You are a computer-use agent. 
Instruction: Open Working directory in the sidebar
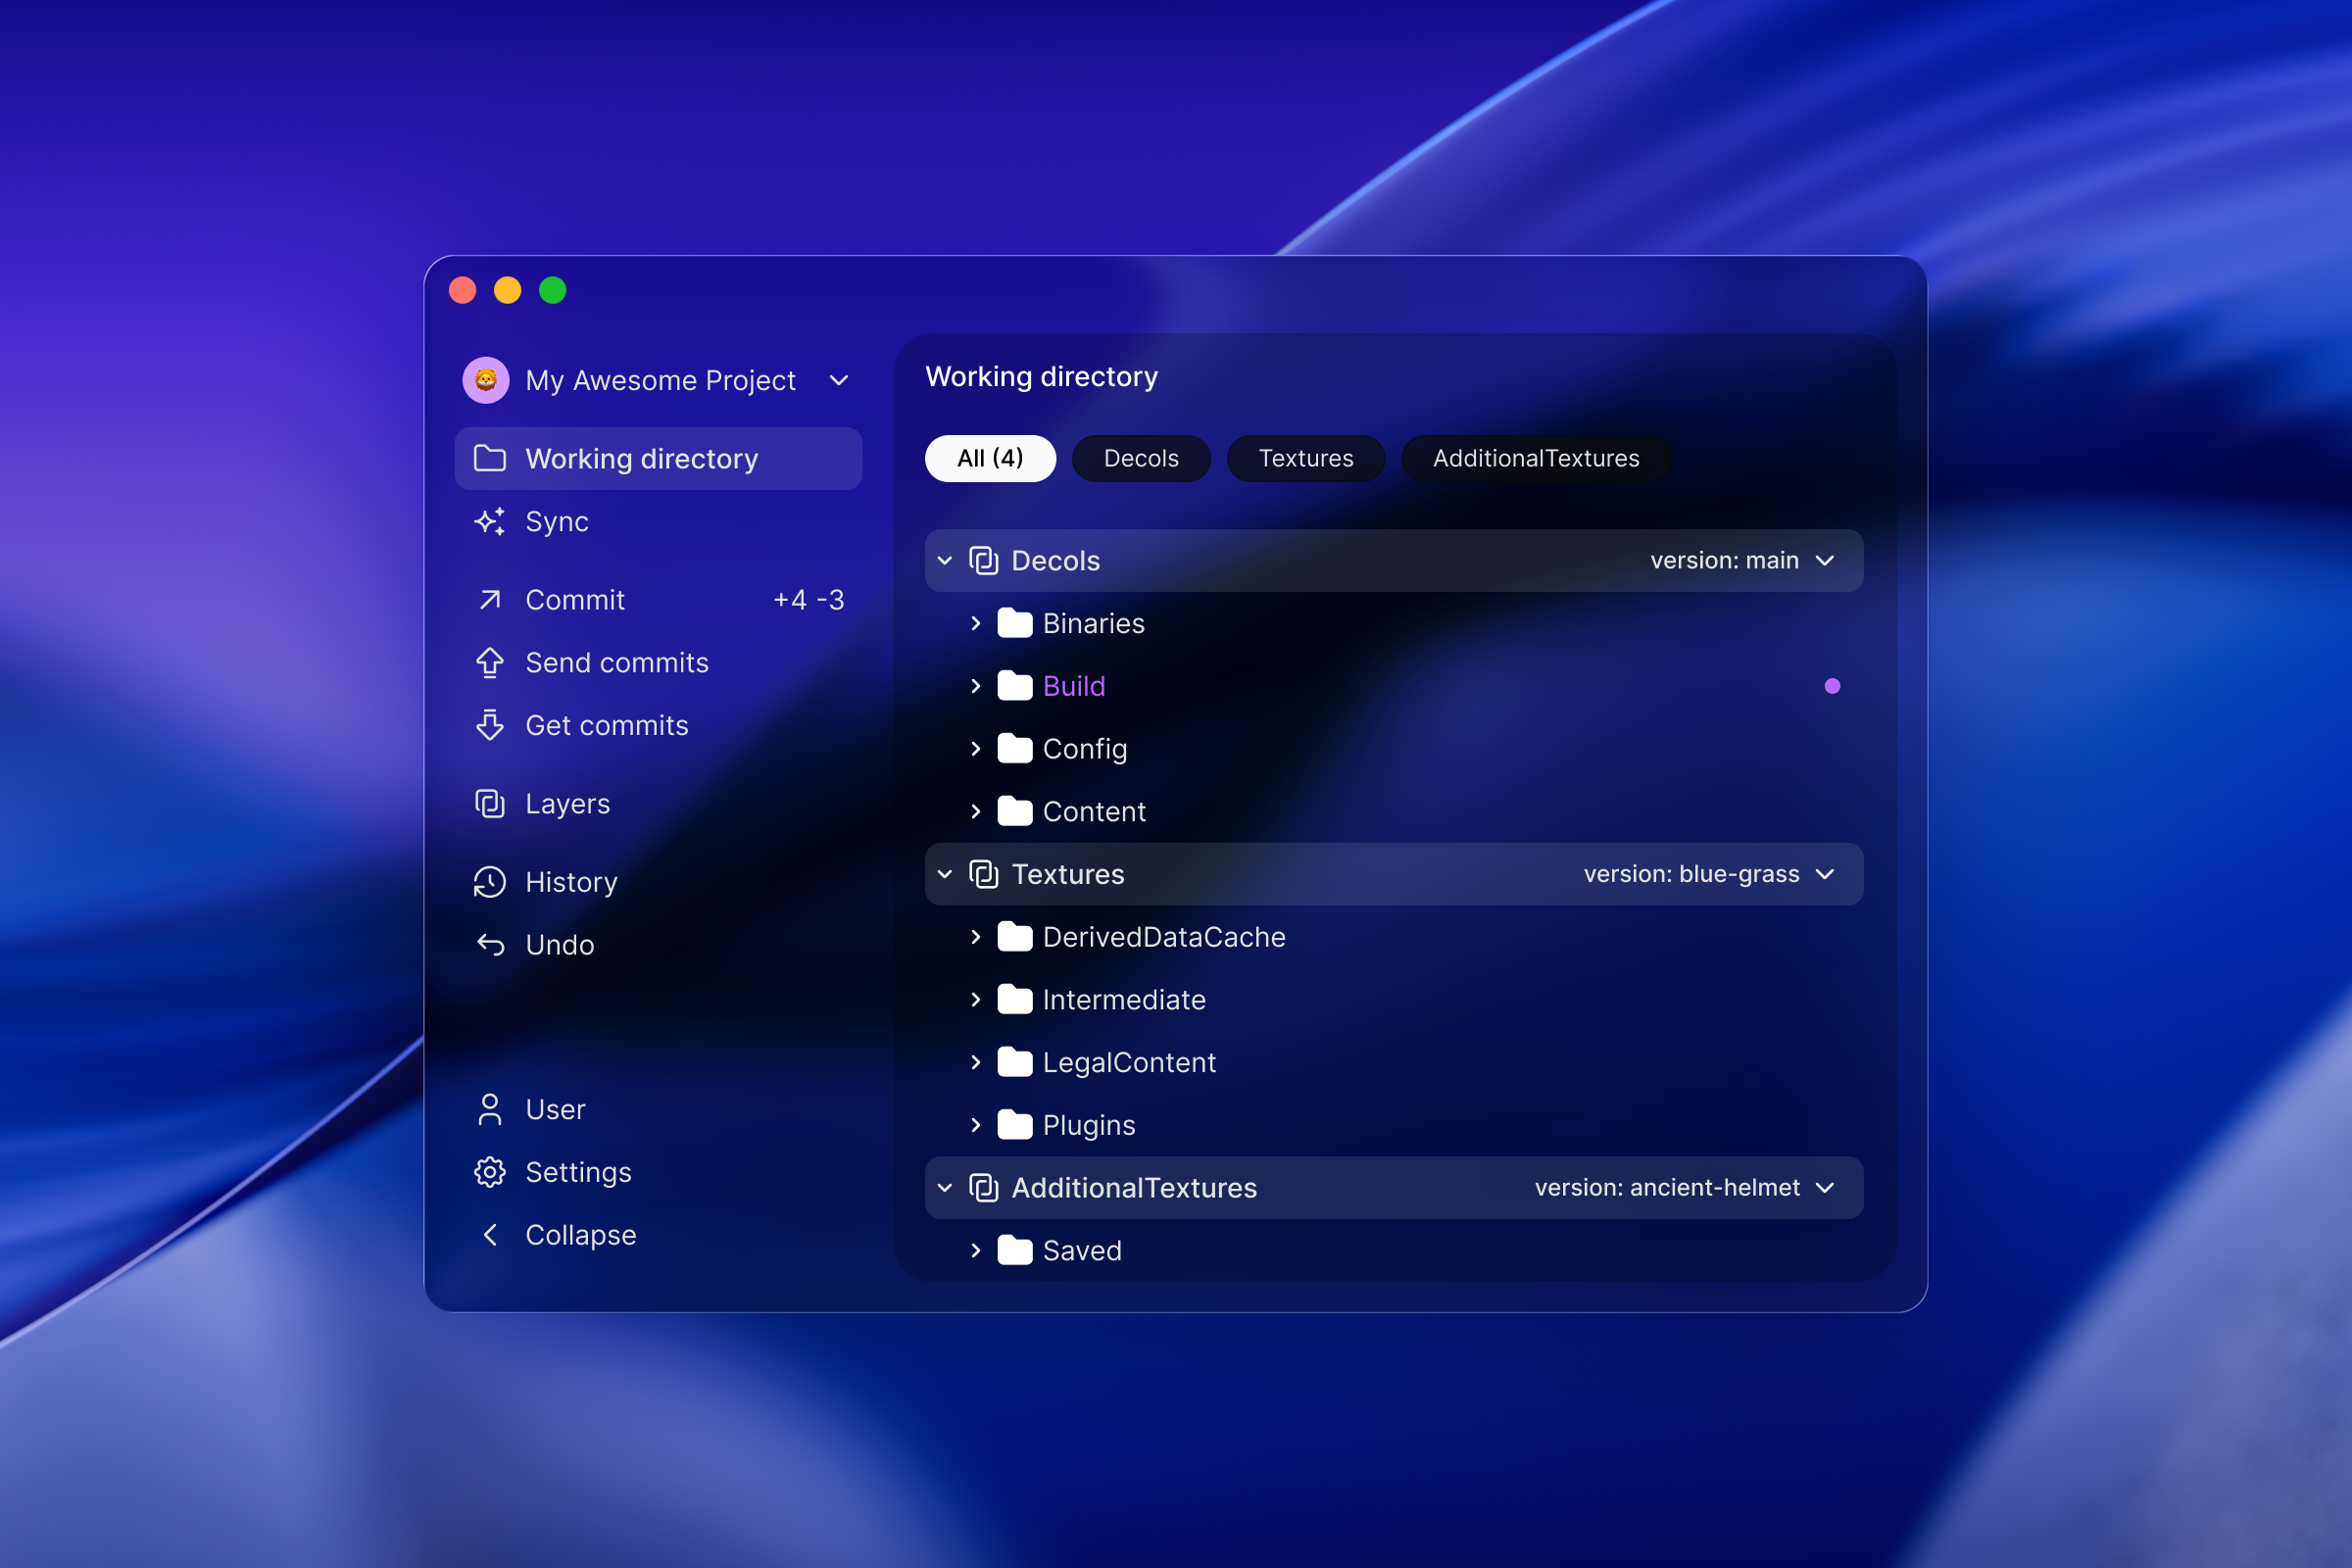coord(658,458)
